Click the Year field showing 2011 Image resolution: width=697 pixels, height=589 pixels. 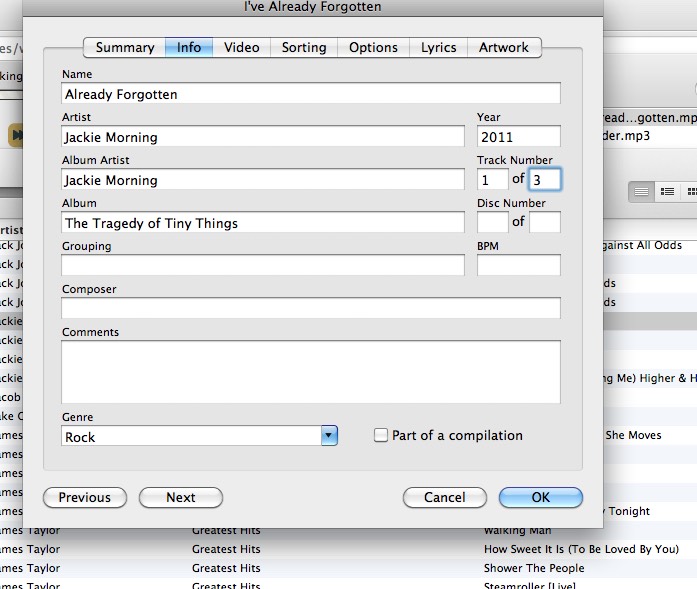(x=519, y=136)
